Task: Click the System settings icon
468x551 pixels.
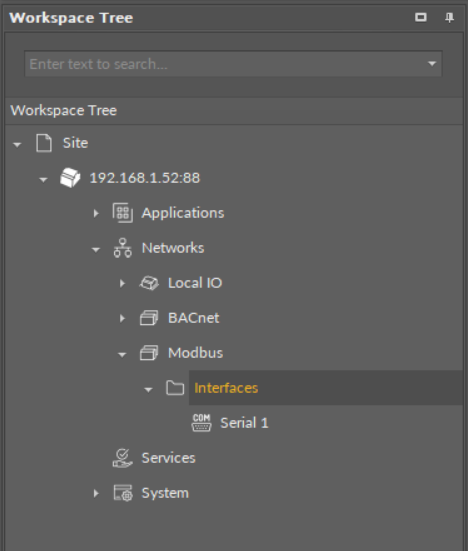Action: [123, 493]
